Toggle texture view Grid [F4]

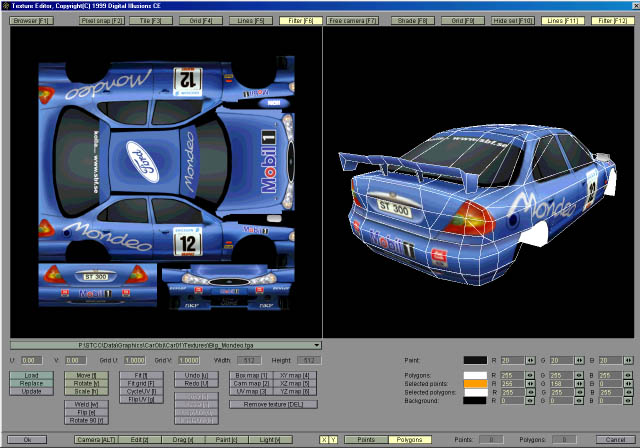tap(201, 20)
